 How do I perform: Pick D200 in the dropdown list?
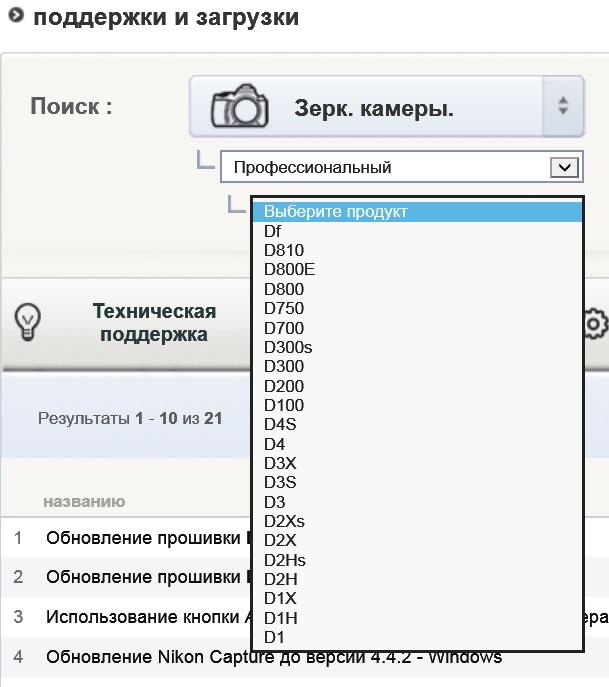pyautogui.click(x=418, y=386)
